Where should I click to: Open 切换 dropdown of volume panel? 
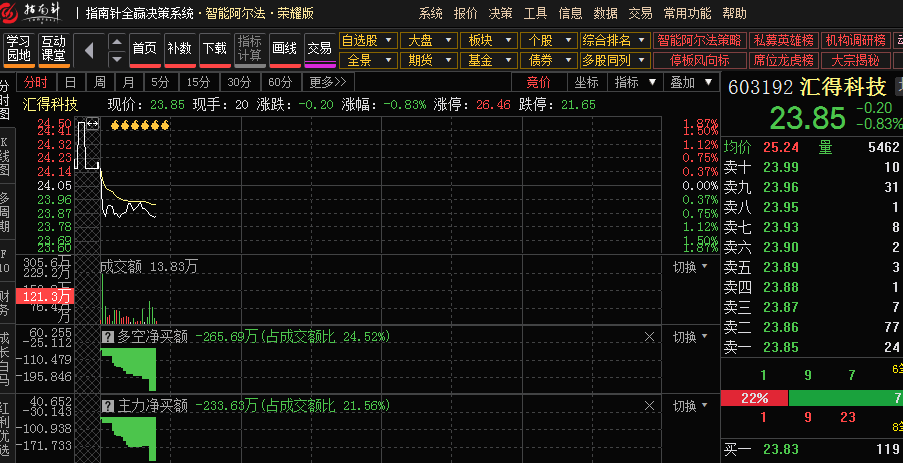click(x=690, y=267)
